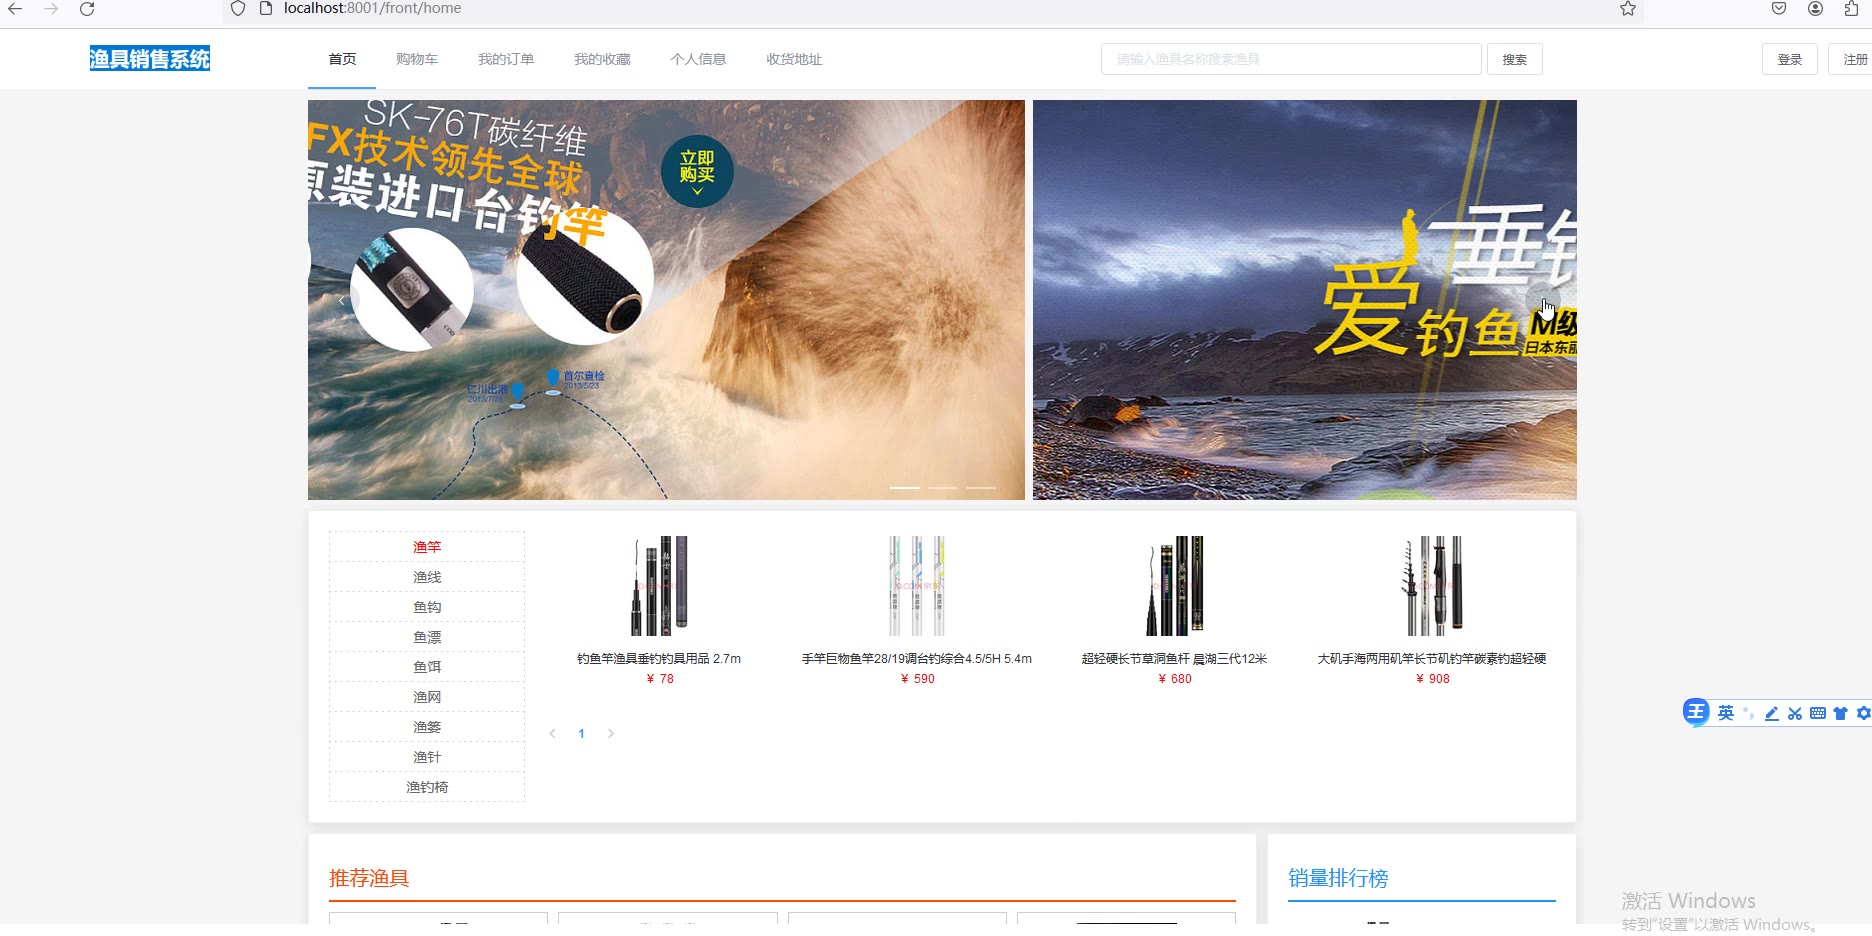Click price ¥ 78 under first product
This screenshot has width=1872, height=936.
(x=660, y=679)
